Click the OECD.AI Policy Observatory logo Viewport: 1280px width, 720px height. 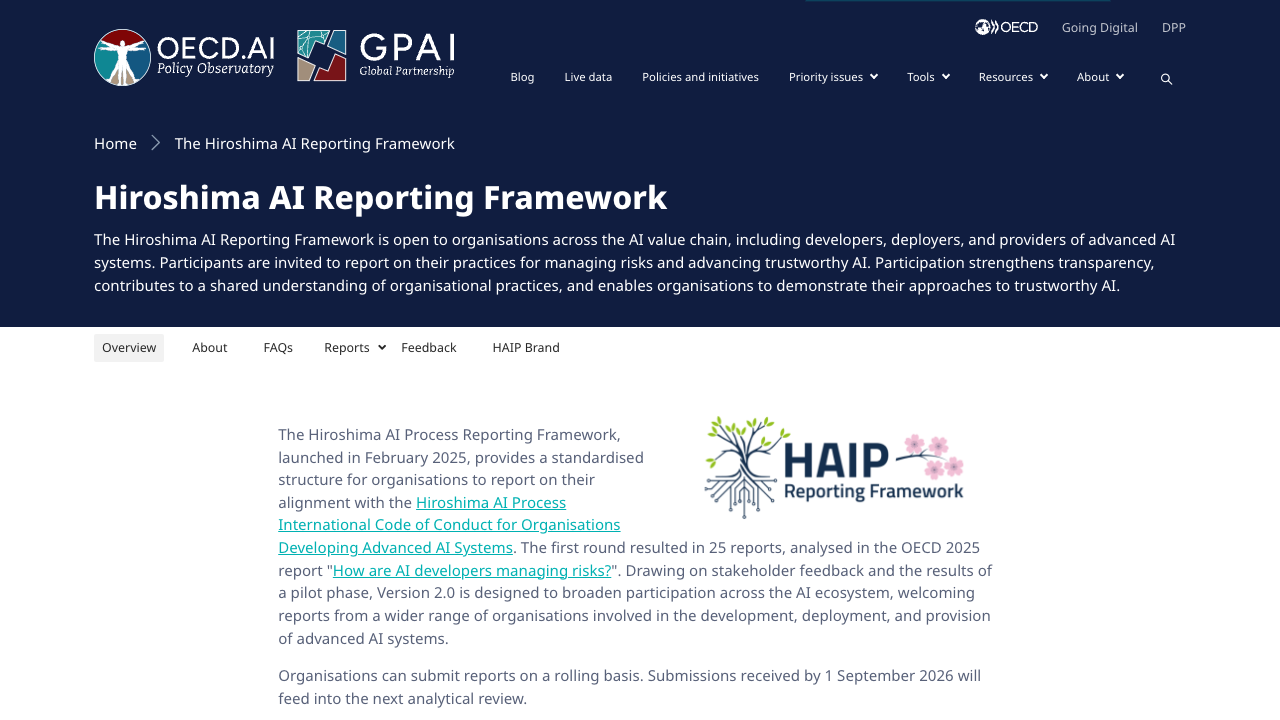point(184,57)
